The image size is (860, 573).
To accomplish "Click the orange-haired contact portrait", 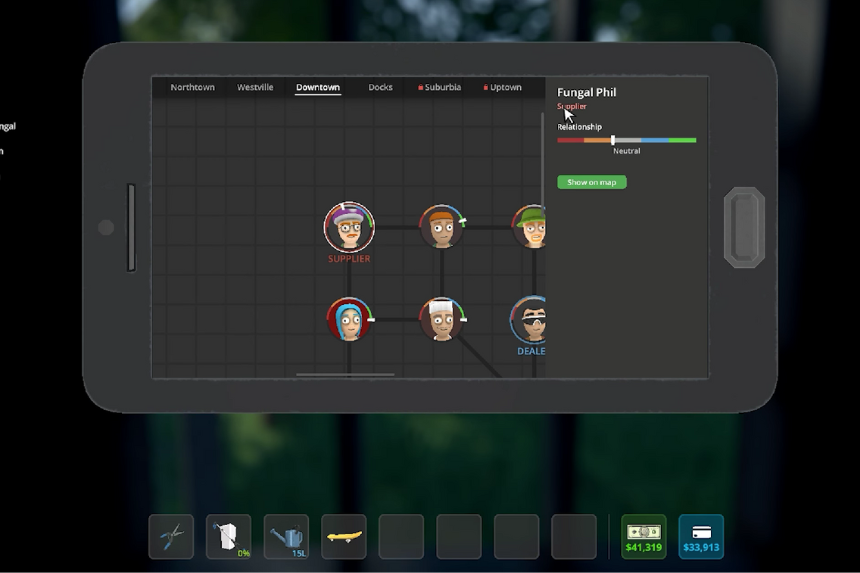I will [441, 227].
